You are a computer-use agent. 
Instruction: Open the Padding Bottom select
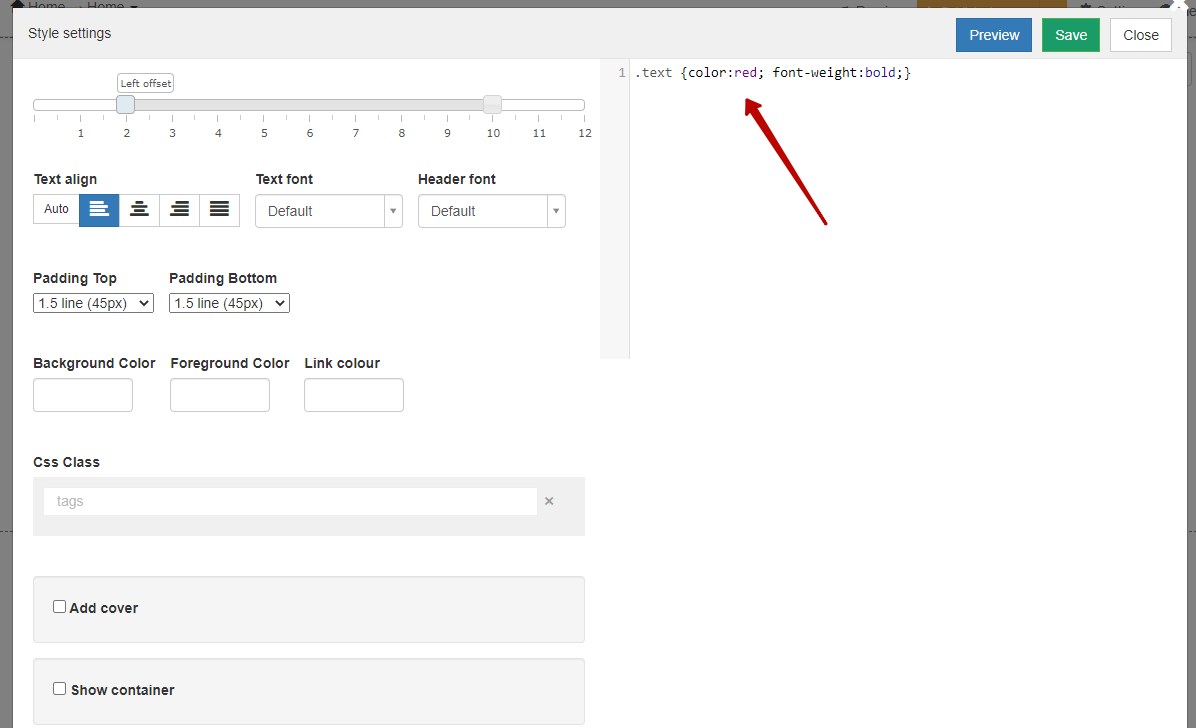(229, 303)
